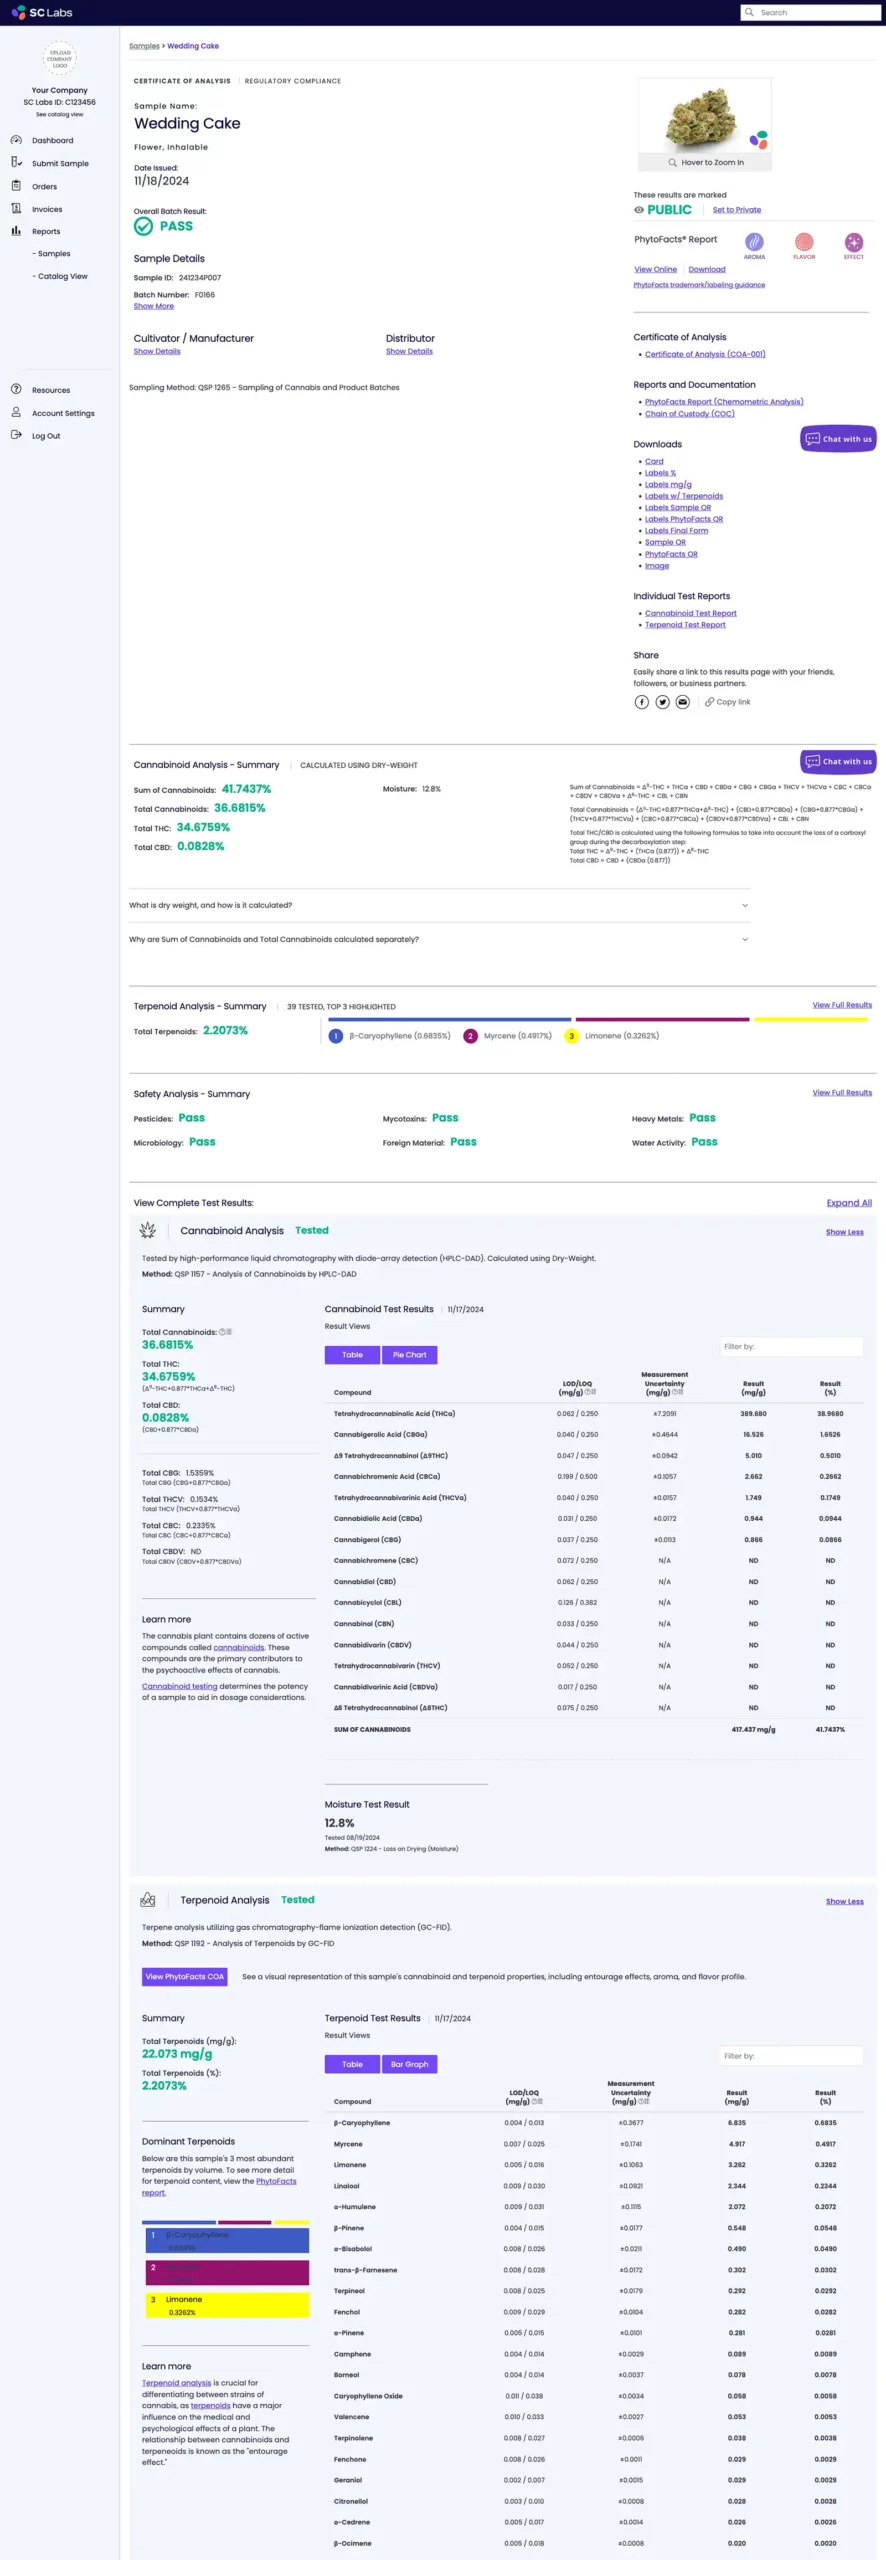Click the magnifier icon under the sample photo
This screenshot has width=886, height=2560.
(672, 162)
